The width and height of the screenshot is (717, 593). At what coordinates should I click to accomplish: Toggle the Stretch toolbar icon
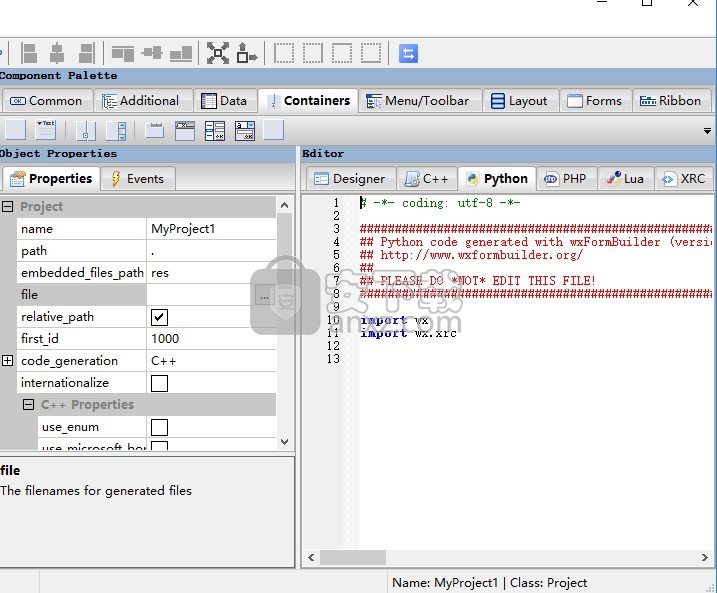tap(247, 53)
